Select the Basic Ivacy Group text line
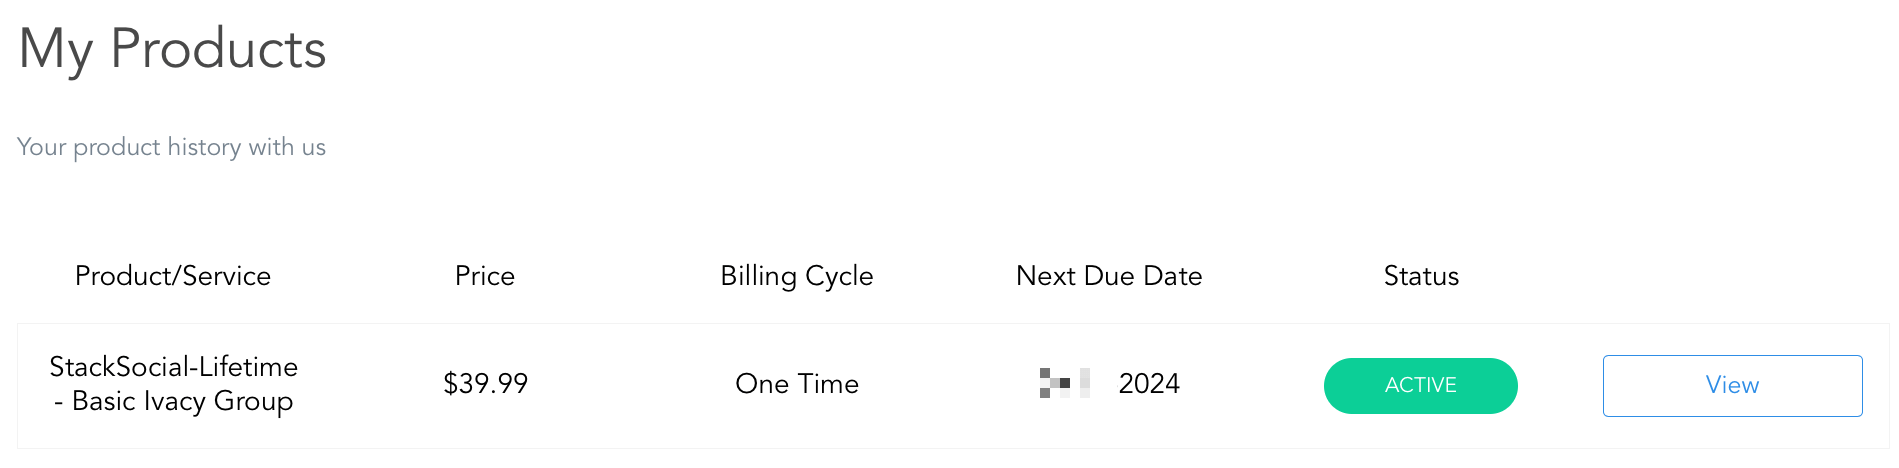 (173, 401)
